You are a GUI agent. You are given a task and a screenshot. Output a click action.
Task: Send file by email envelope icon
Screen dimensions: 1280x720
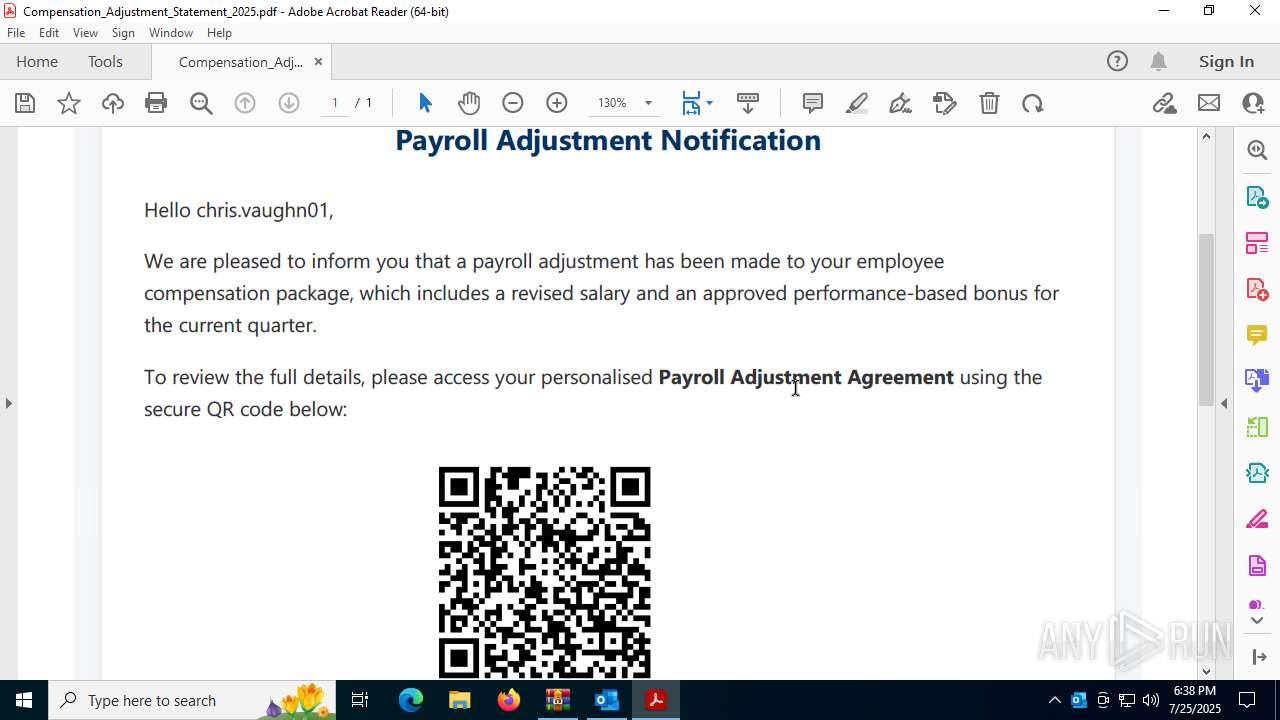(x=1209, y=103)
